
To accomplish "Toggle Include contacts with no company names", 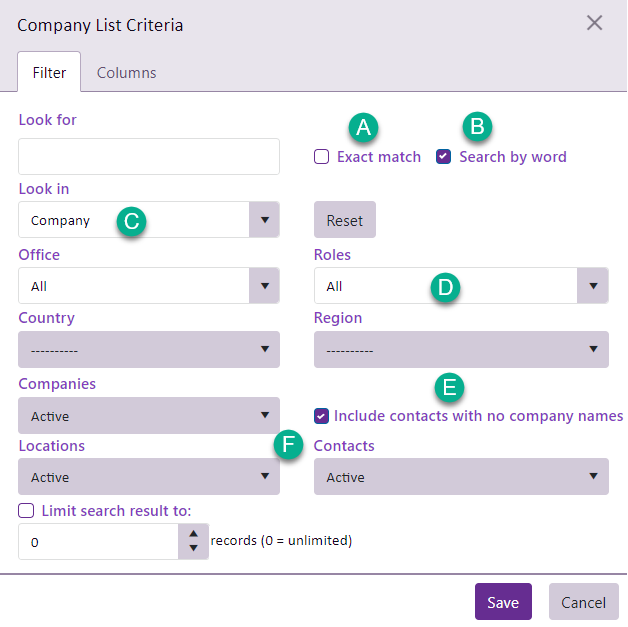I will coord(322,416).
